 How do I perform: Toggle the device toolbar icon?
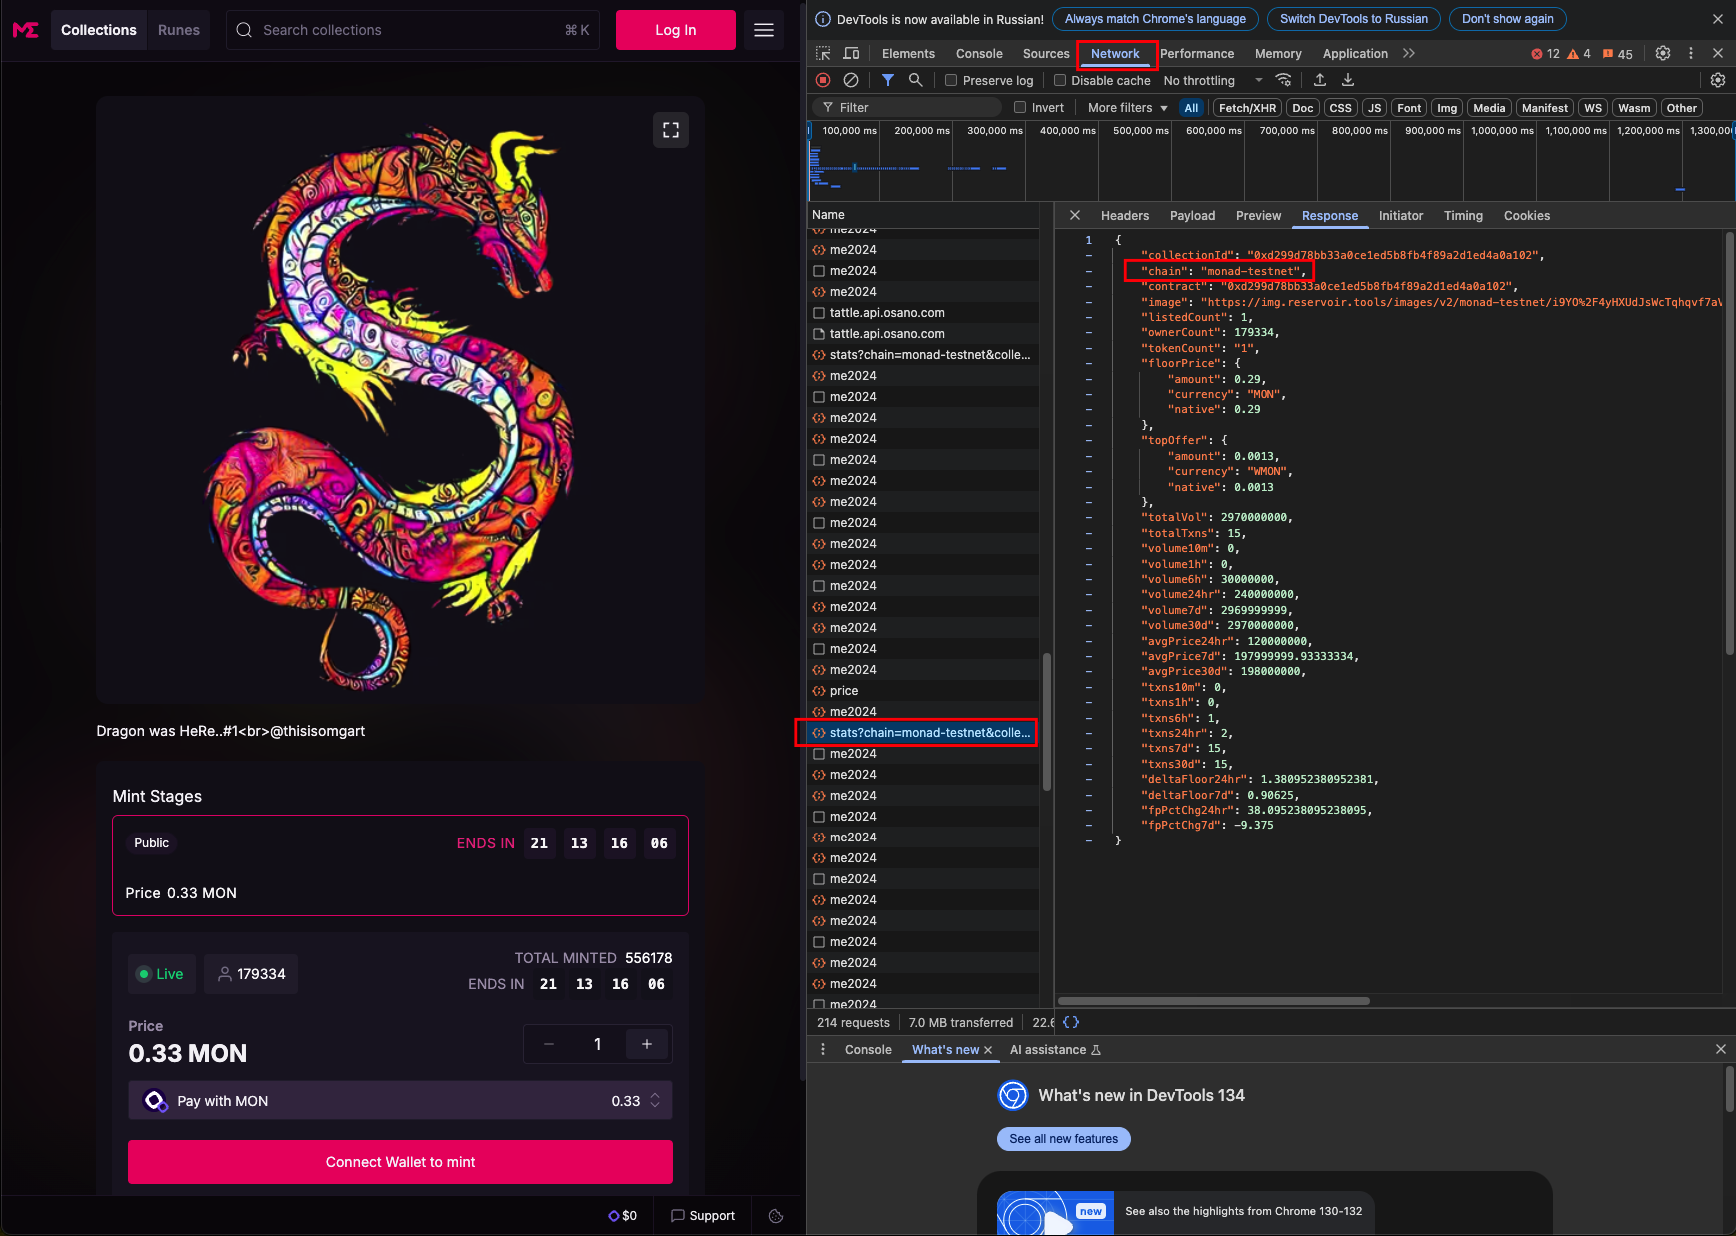(851, 54)
